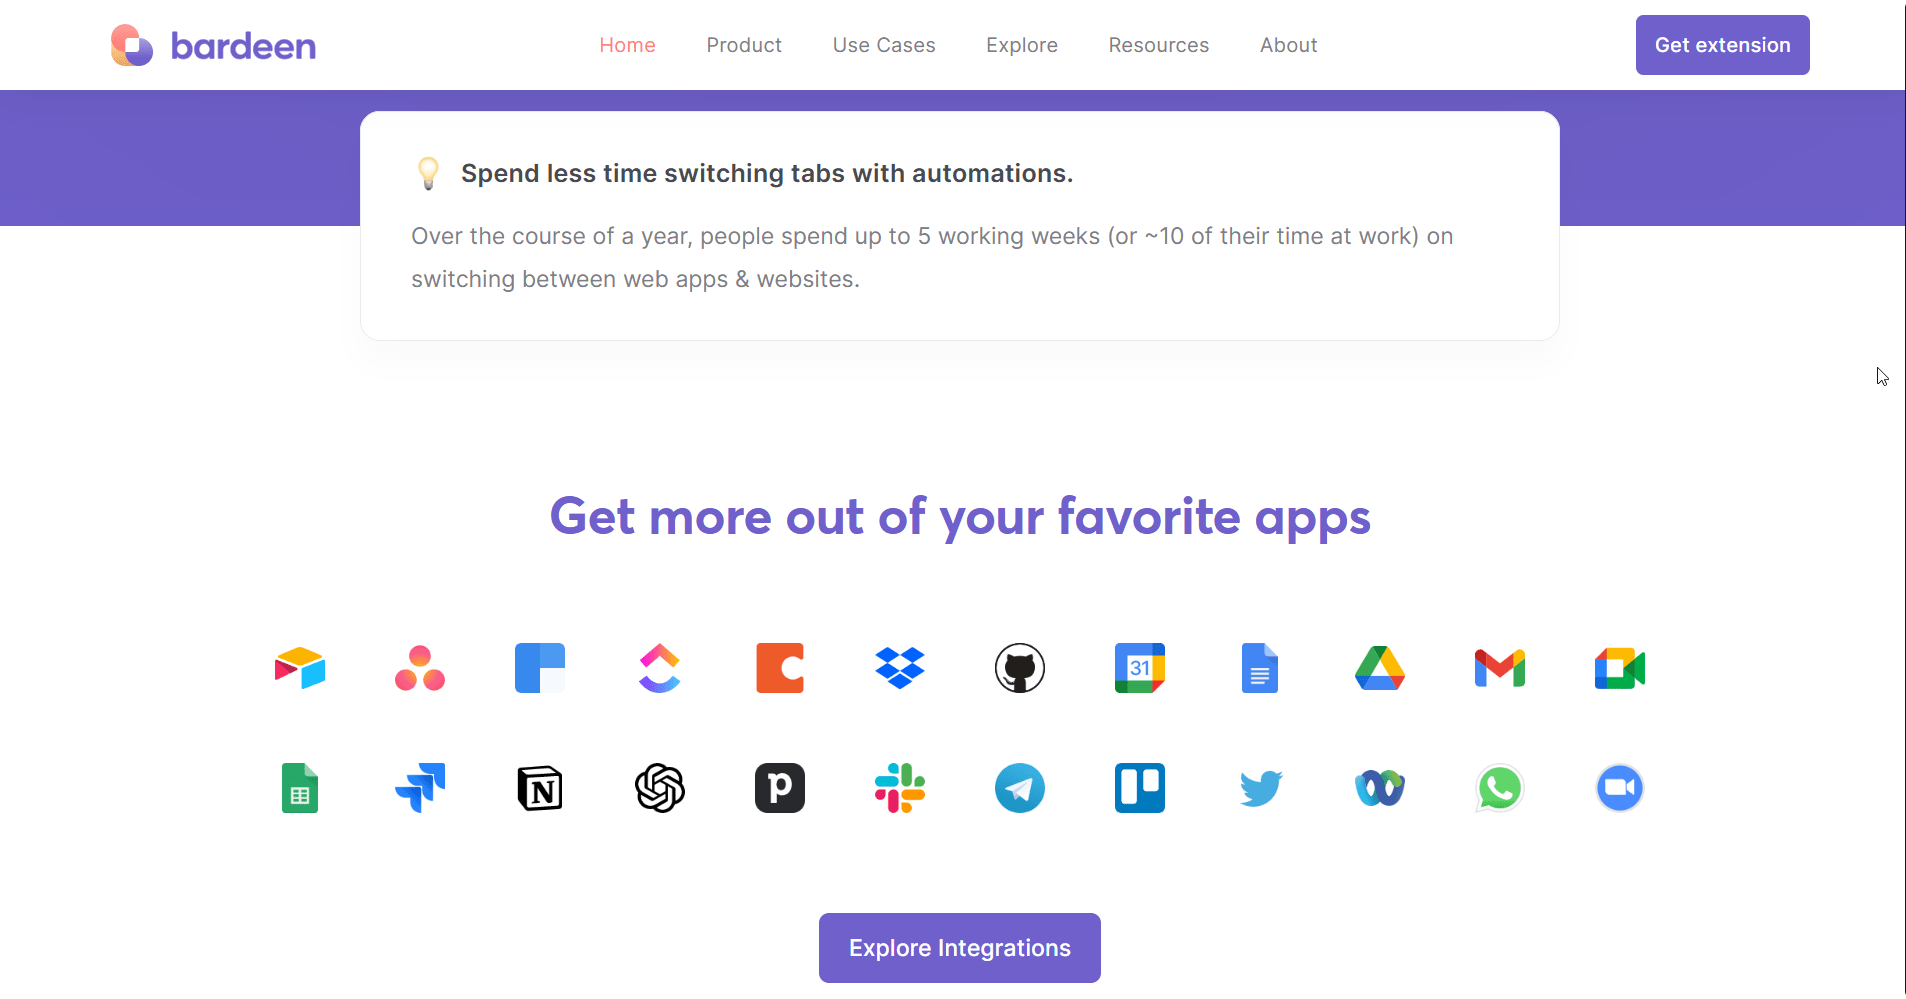The image size is (1906, 999).
Task: Click the WhatsApp icon
Action: 1500,788
